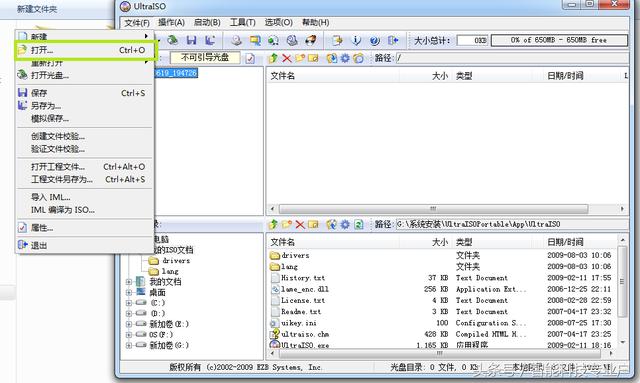Expand the 新加卷(E:) drive node
The image size is (640, 383).
coord(129,324)
